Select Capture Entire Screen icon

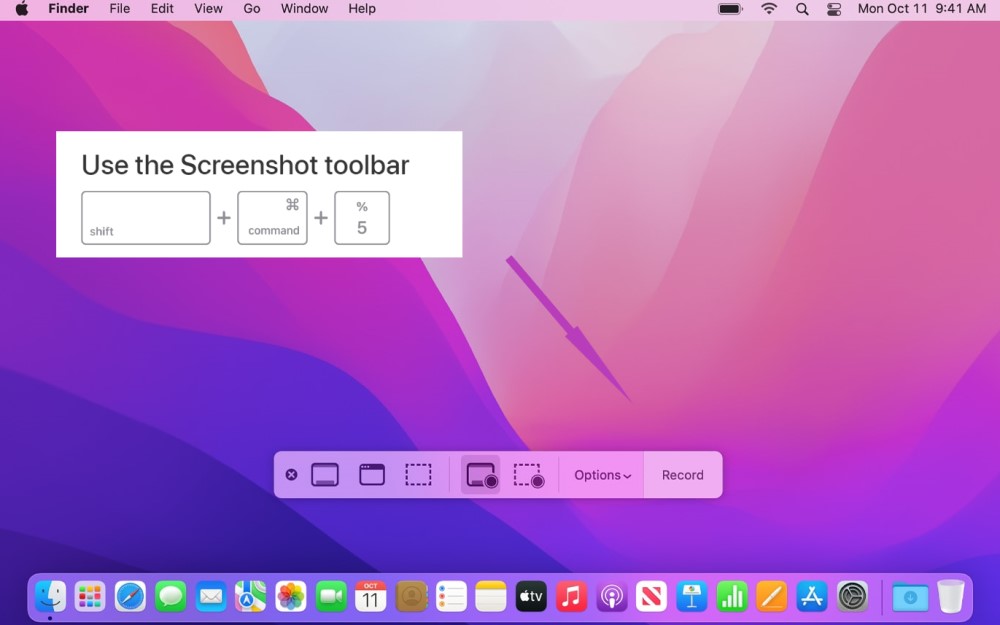[325, 474]
